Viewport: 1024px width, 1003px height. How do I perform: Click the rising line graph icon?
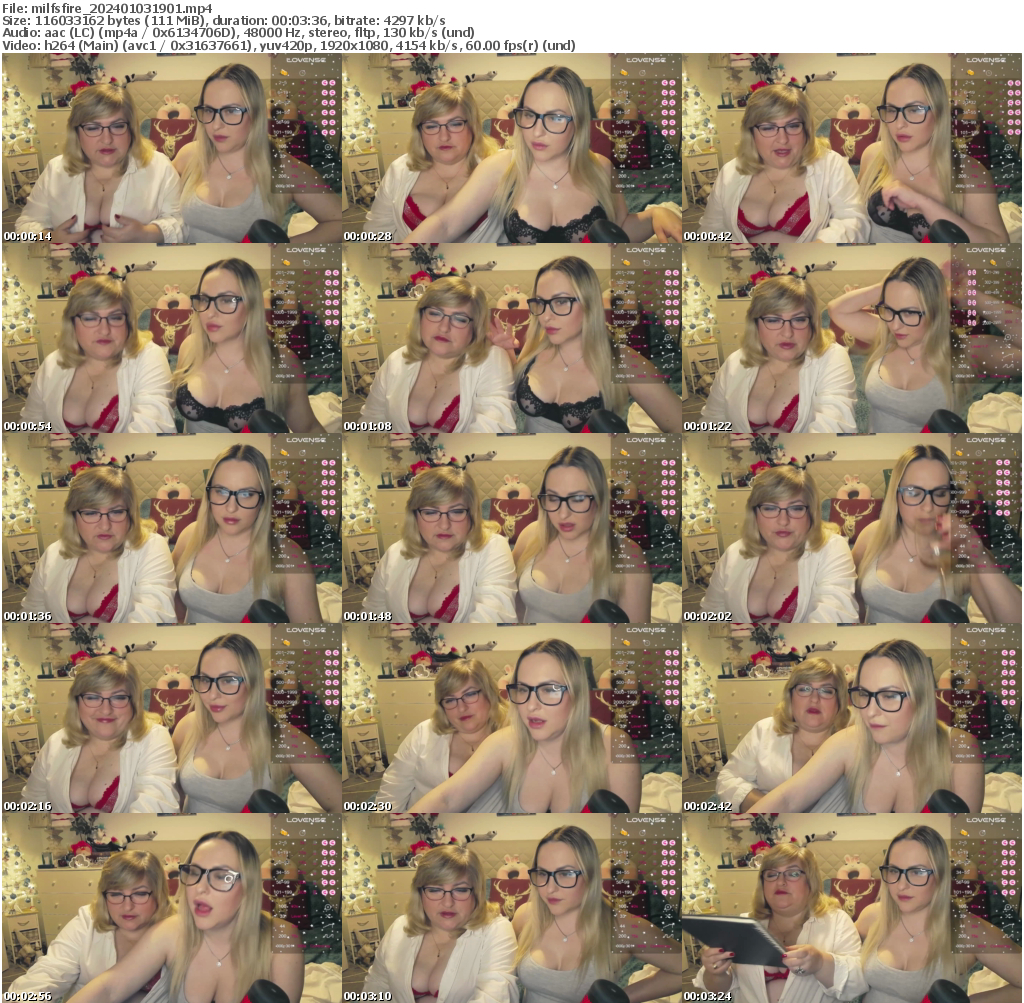tap(329, 166)
